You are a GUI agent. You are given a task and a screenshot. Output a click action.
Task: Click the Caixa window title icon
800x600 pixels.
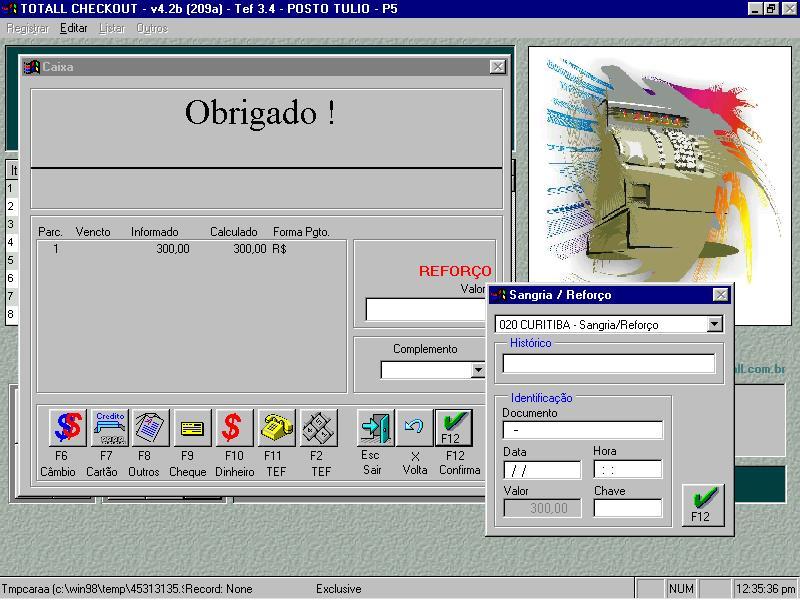coord(32,67)
